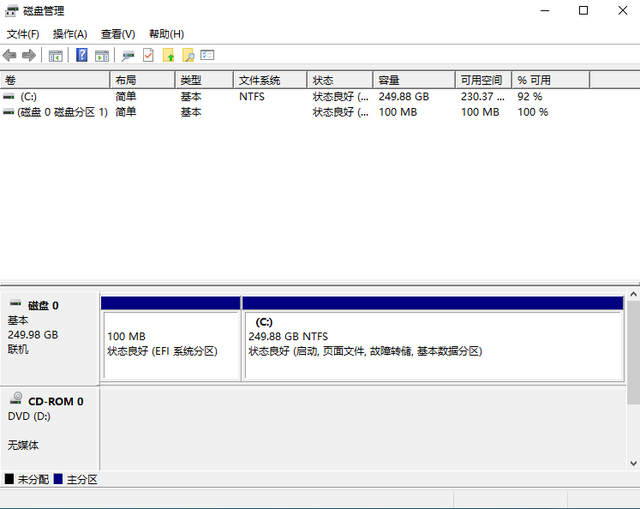Select the 磁盘 0 disk label panel
Image resolution: width=640 pixels, height=509 pixels.
49,338
